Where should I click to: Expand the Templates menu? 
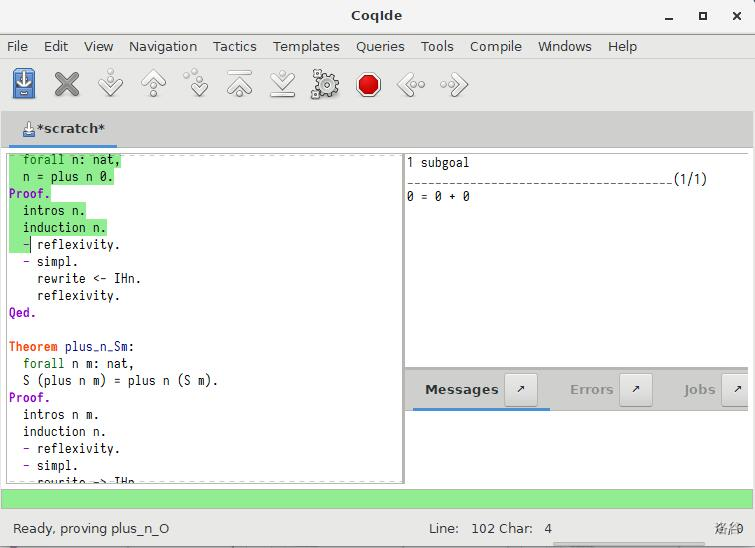(x=306, y=46)
